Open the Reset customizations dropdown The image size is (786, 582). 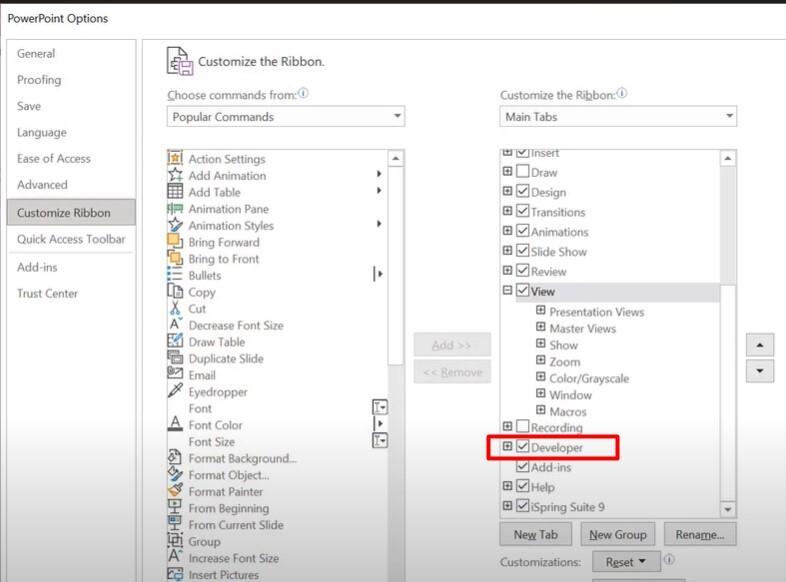tap(626, 561)
